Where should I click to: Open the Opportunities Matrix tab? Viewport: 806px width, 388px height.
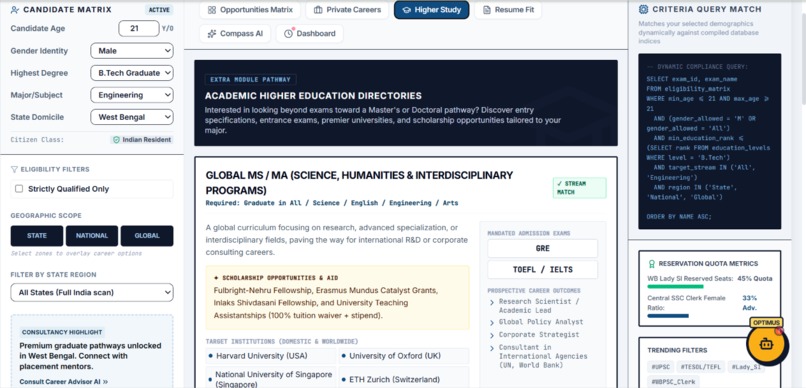coord(250,10)
